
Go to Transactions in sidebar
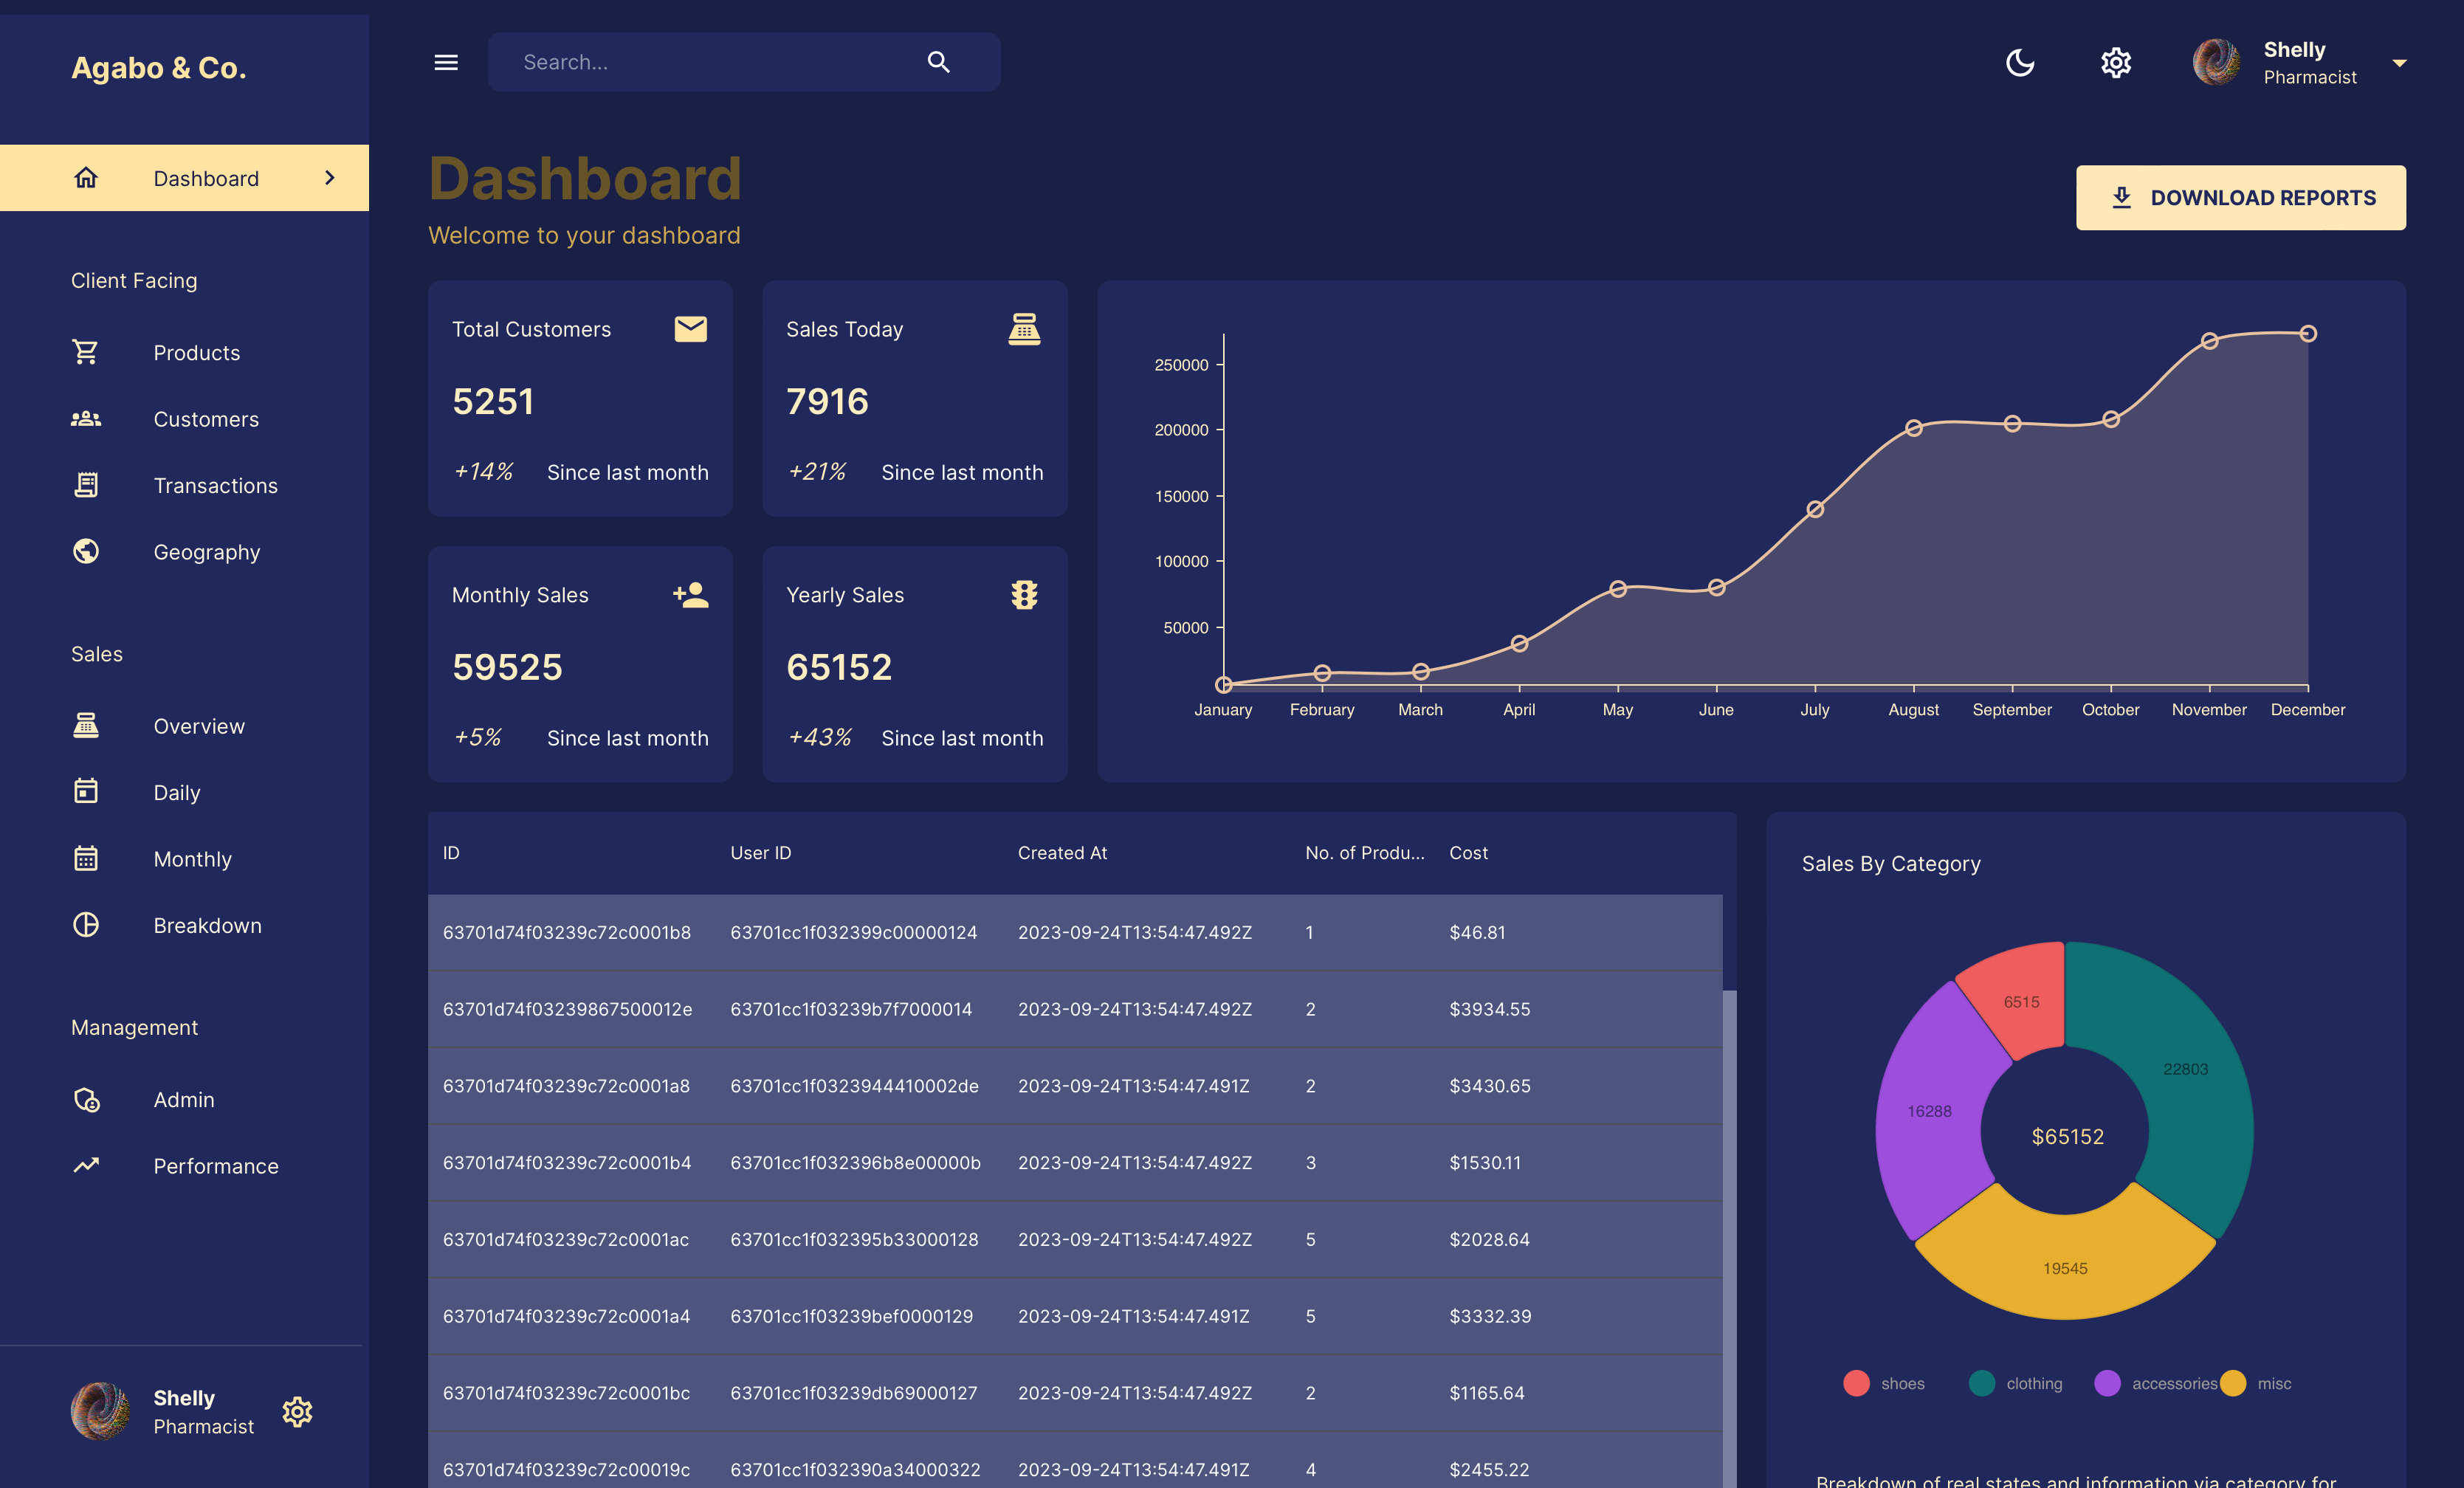[x=215, y=486]
